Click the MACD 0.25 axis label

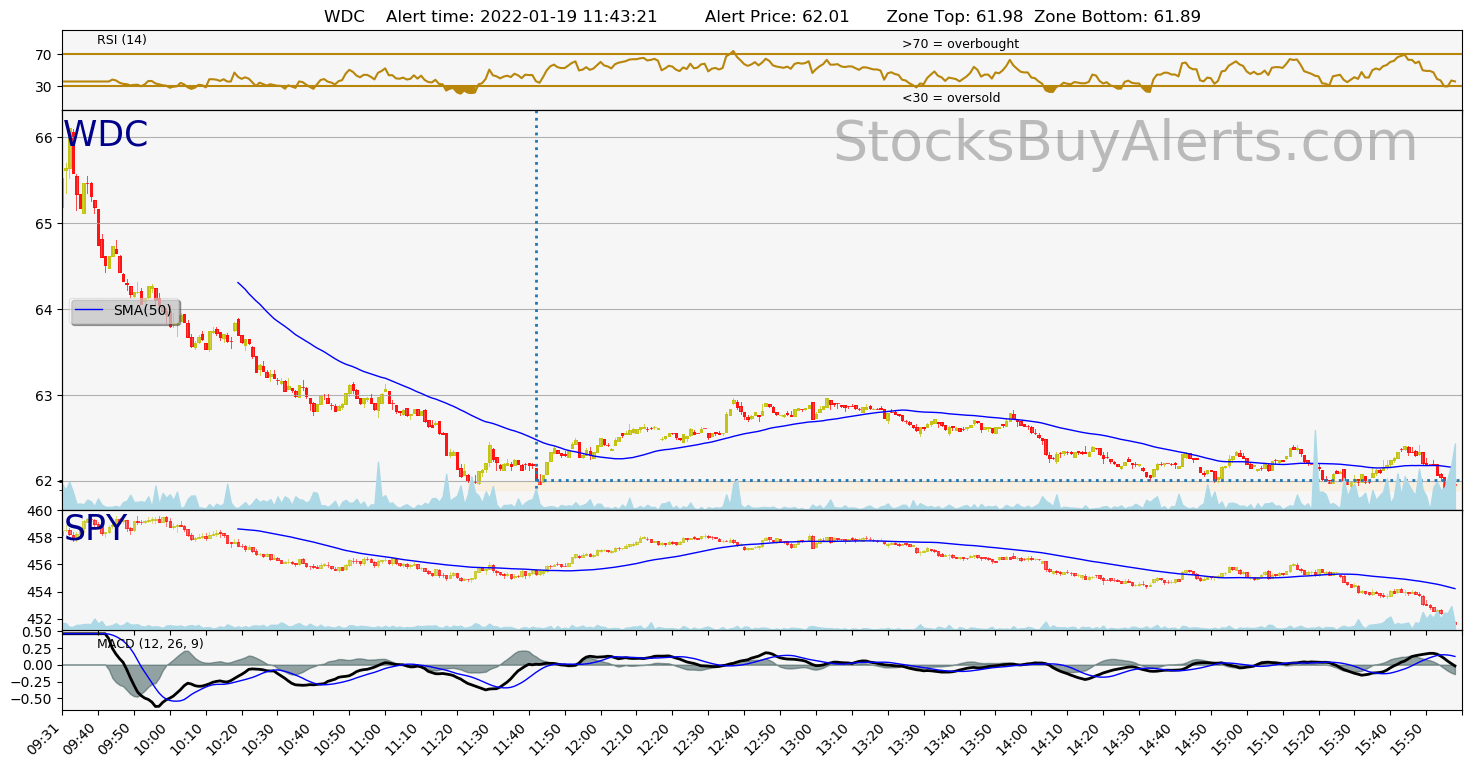click(x=37, y=649)
